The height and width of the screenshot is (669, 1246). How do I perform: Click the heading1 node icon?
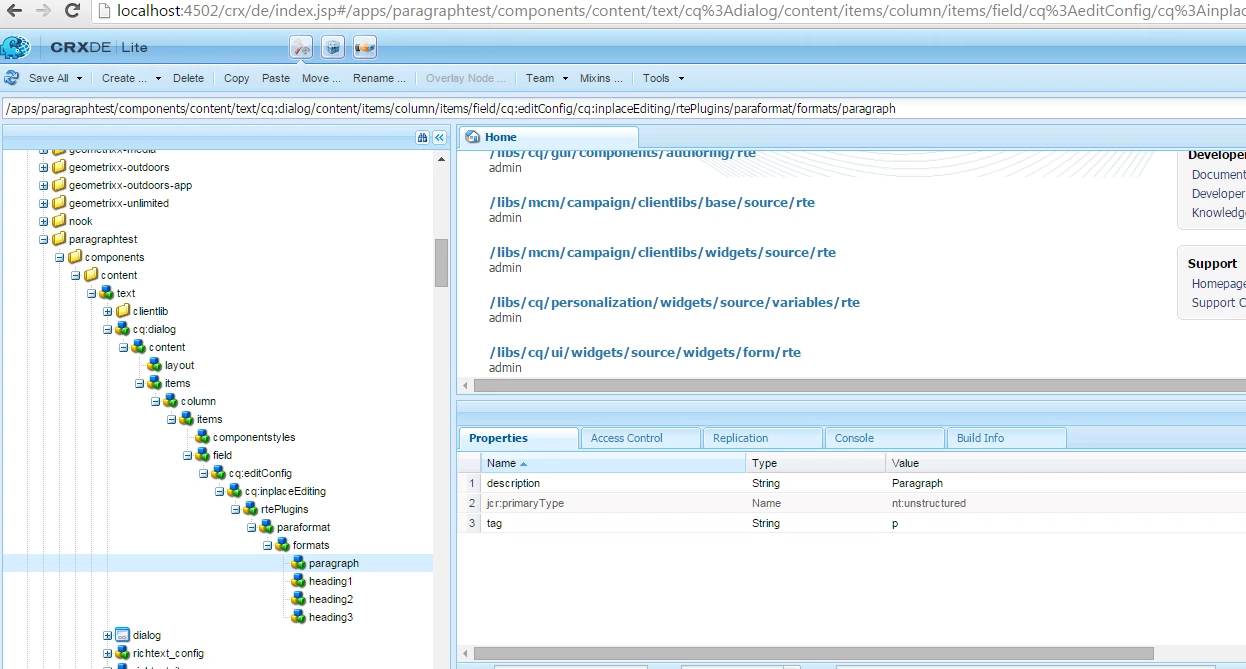click(298, 581)
